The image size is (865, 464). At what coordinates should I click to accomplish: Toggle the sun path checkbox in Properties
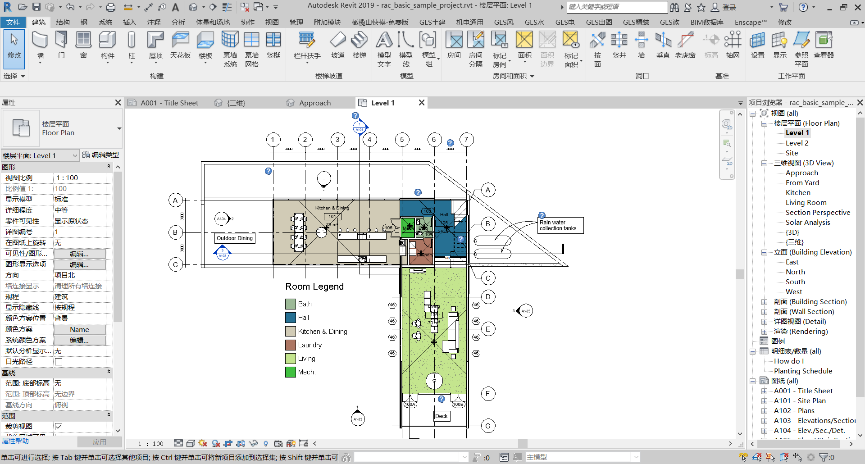click(57, 362)
